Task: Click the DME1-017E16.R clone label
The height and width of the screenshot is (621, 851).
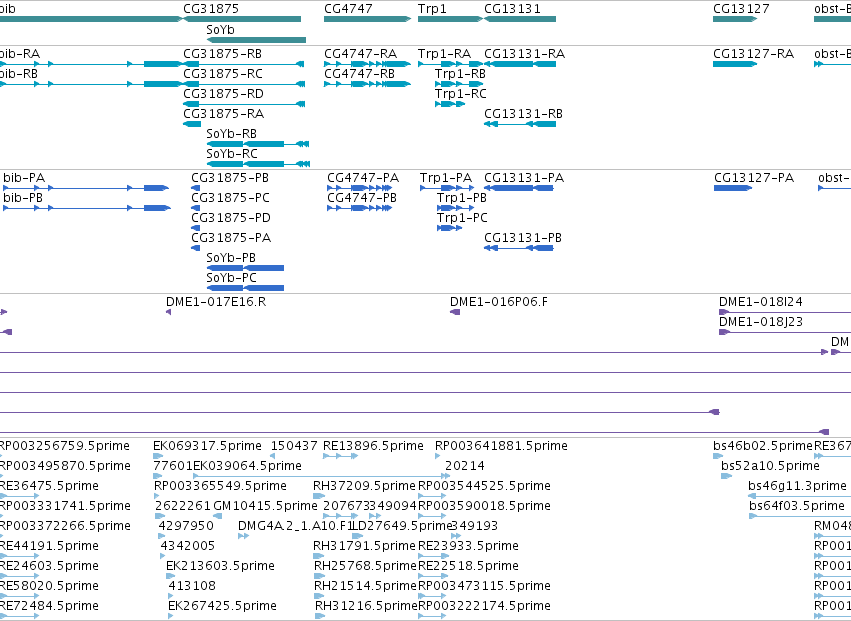Action: [x=216, y=302]
